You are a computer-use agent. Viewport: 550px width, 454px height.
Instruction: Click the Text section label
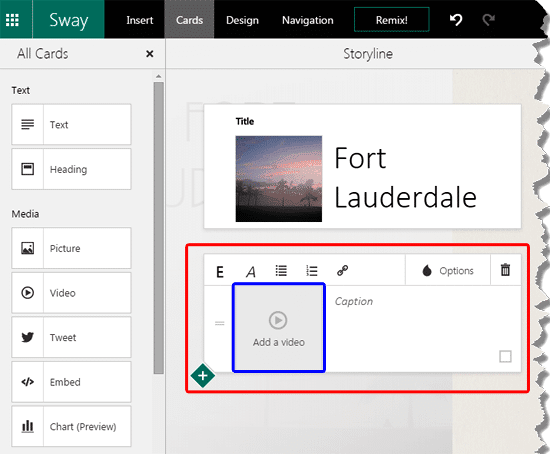pos(21,90)
